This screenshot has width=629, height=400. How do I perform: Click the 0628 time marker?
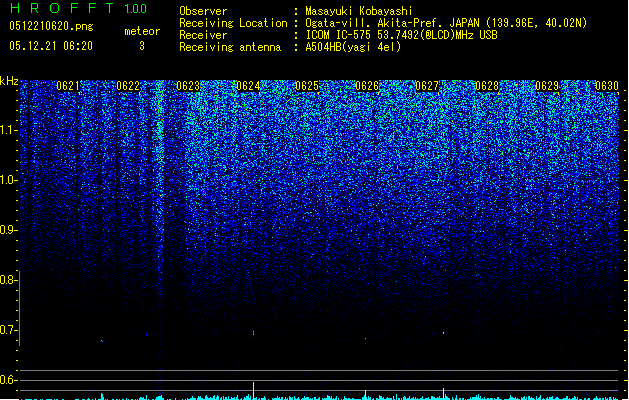(x=487, y=86)
